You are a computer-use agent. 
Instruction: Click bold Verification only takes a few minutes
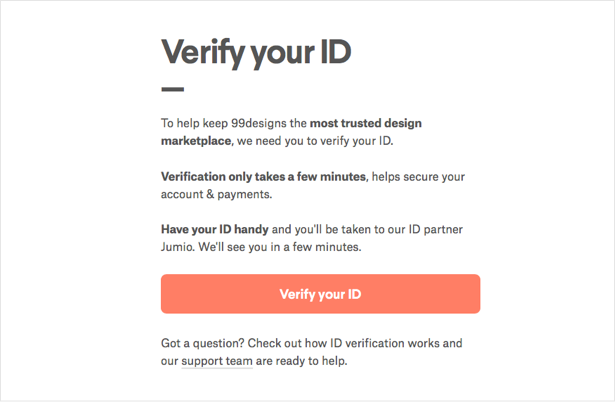coord(264,176)
